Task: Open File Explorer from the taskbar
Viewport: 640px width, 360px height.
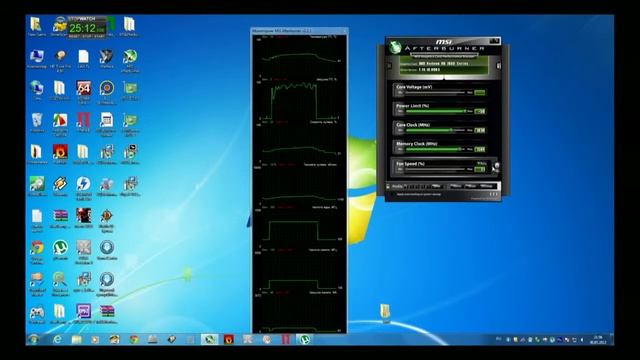Action: coord(76,339)
